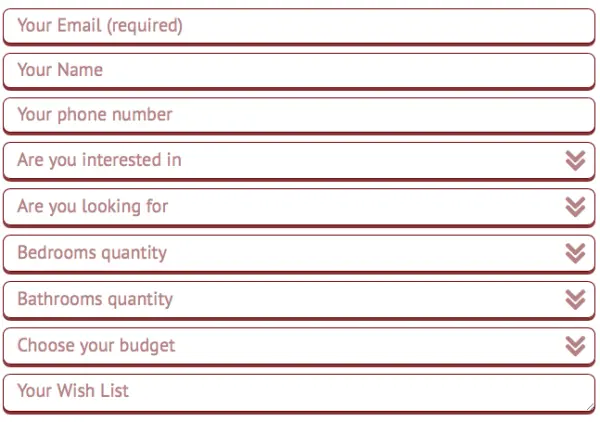
Task: Click the Your Email (required) field
Action: click(300, 25)
